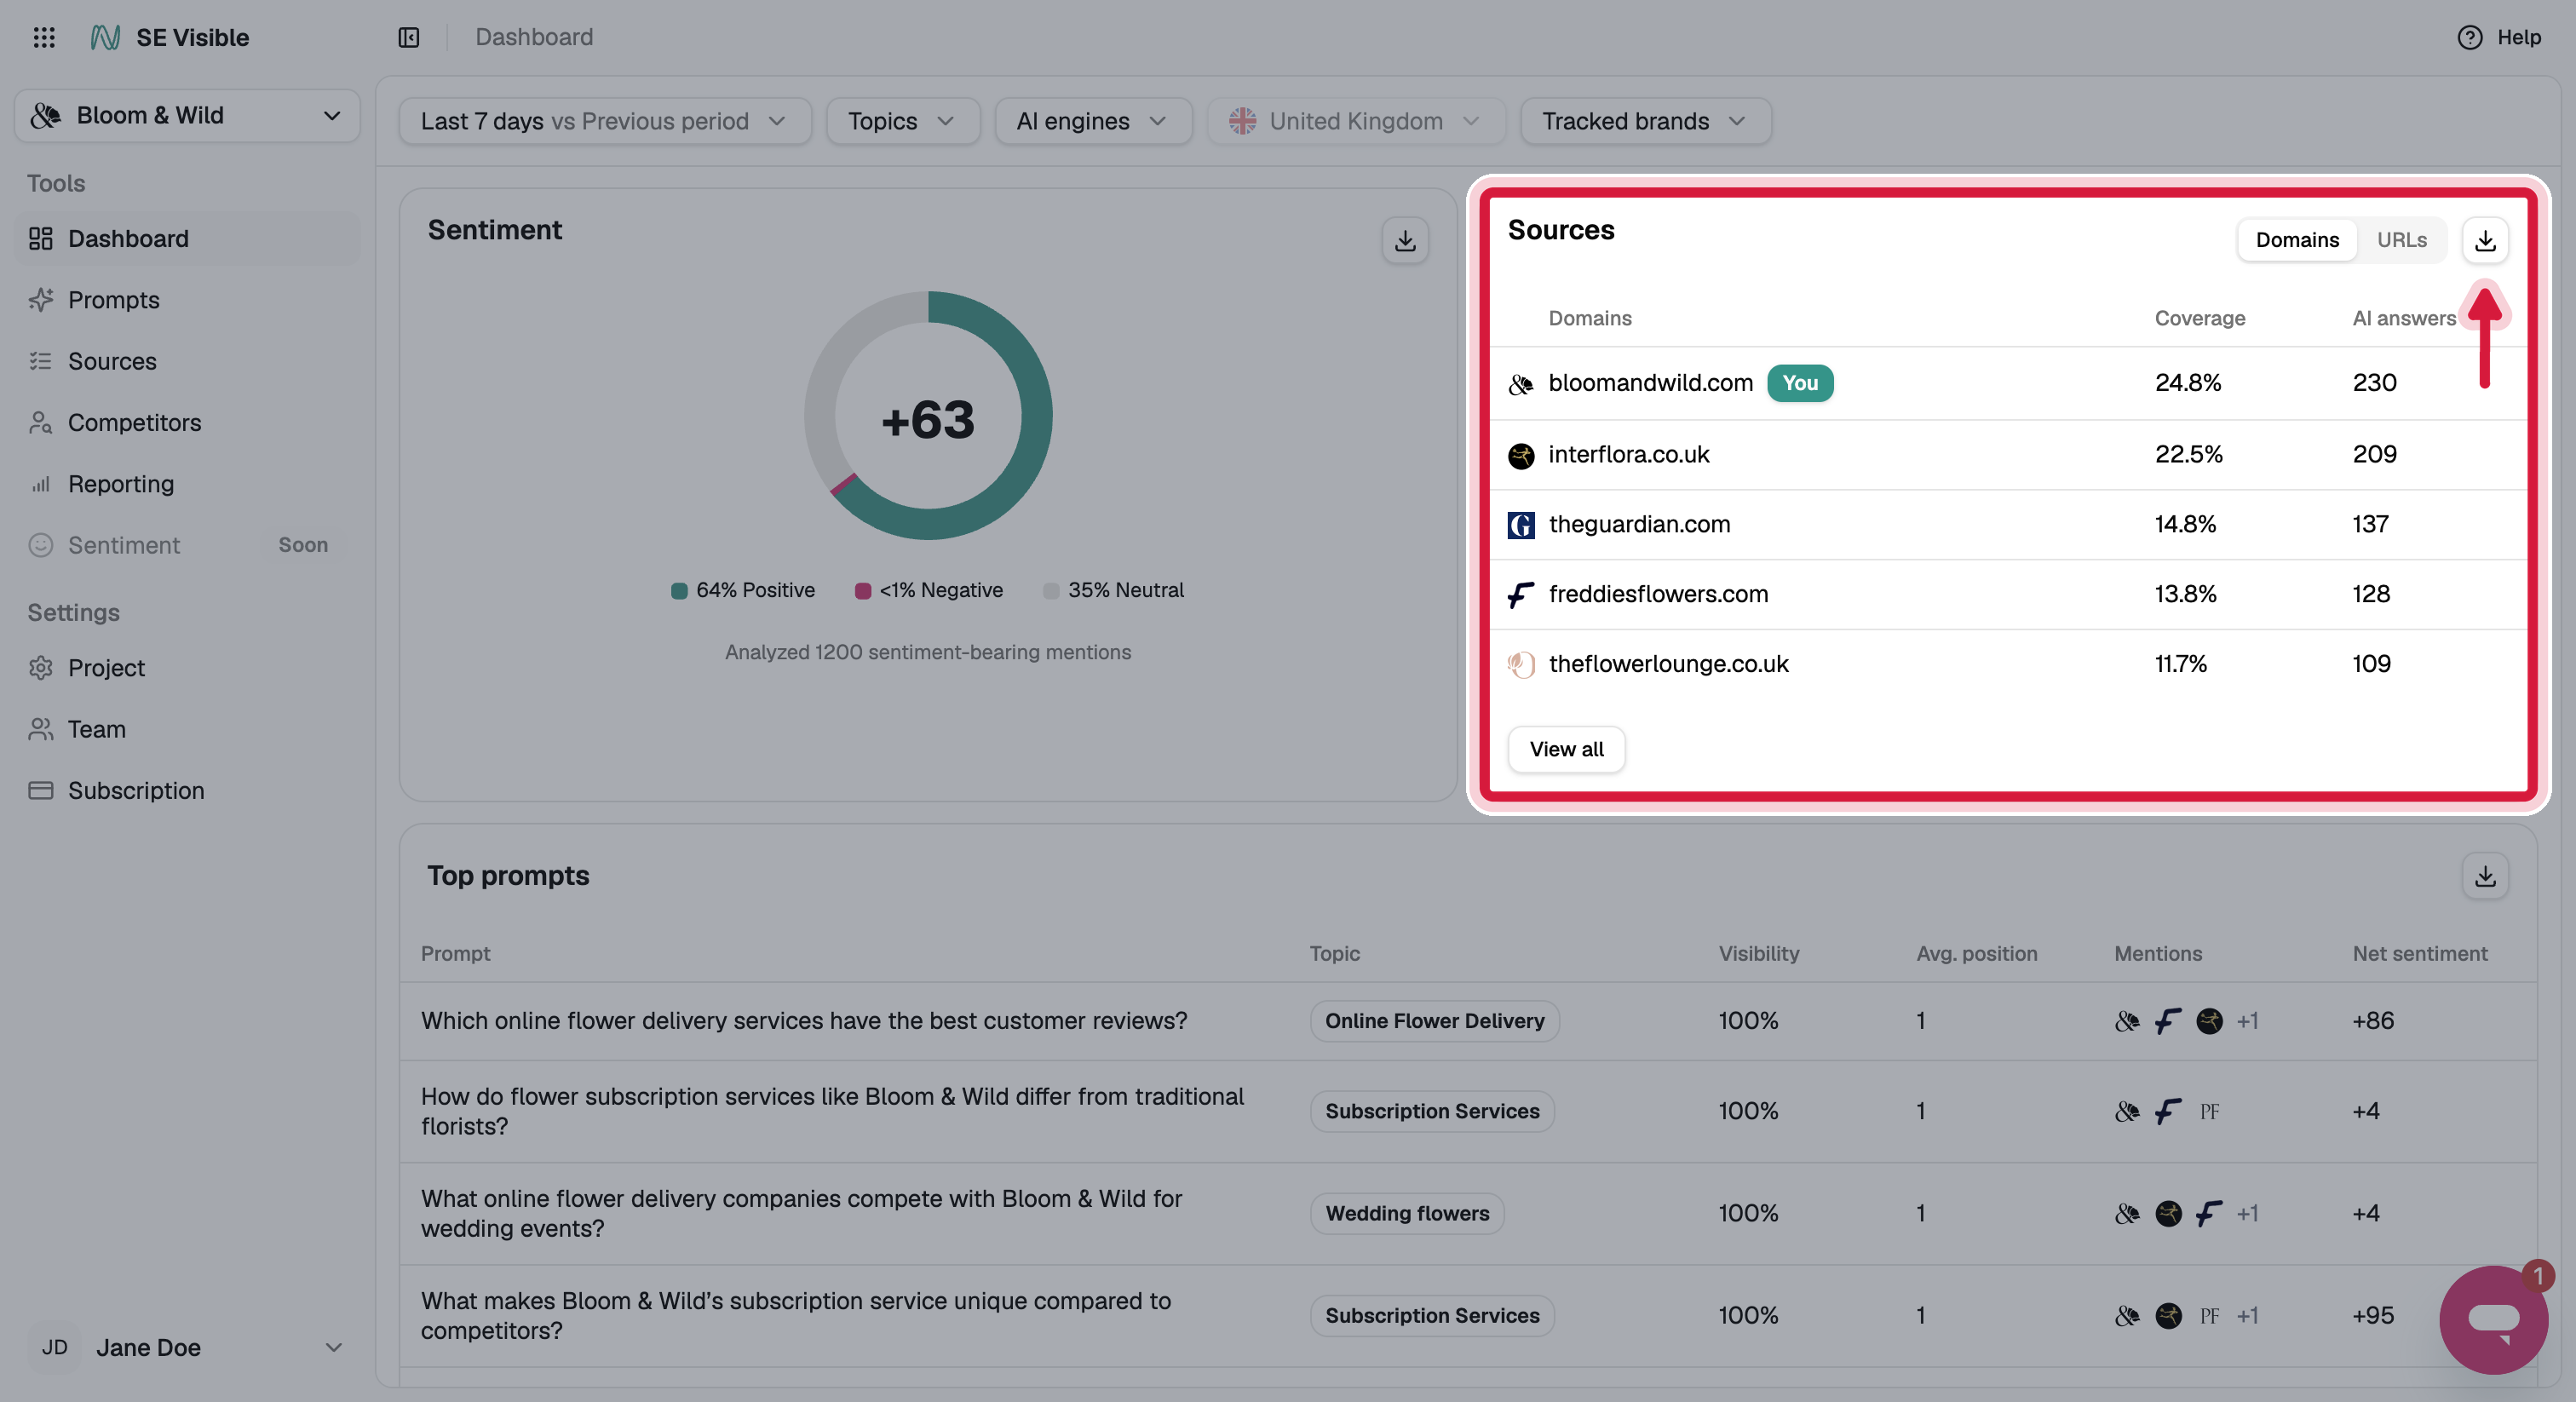Switch Sources view to Domains

[x=2297, y=240]
